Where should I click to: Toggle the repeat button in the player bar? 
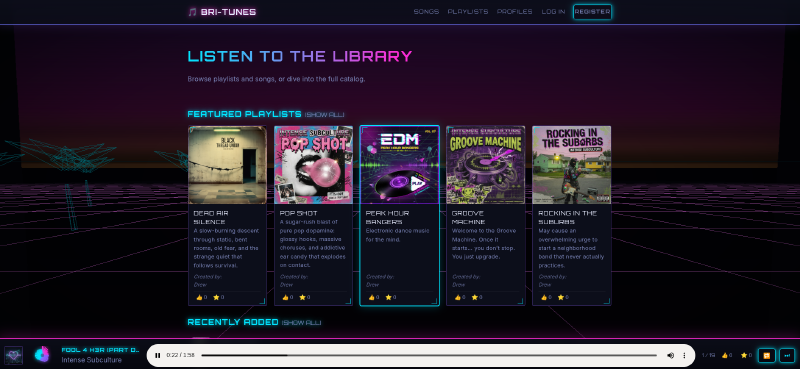[766, 355]
